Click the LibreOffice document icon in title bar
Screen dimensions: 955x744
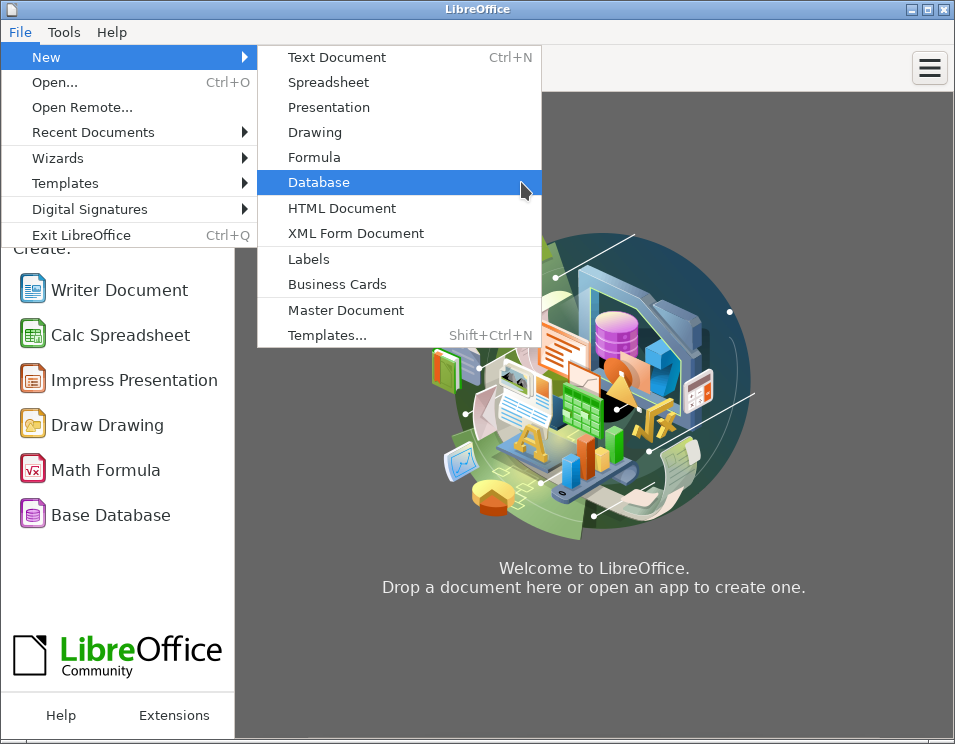click(12, 9)
